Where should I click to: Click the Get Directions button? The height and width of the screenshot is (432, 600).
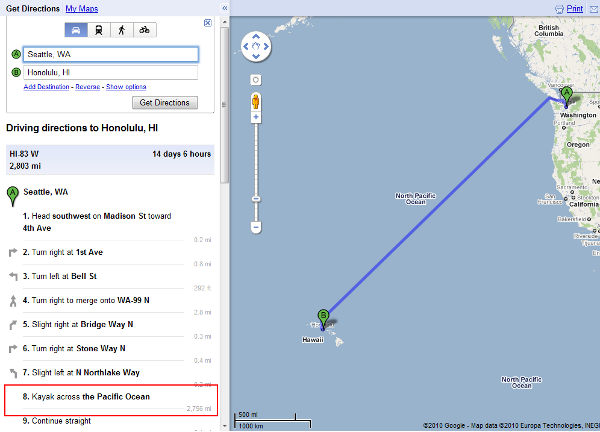pos(165,103)
